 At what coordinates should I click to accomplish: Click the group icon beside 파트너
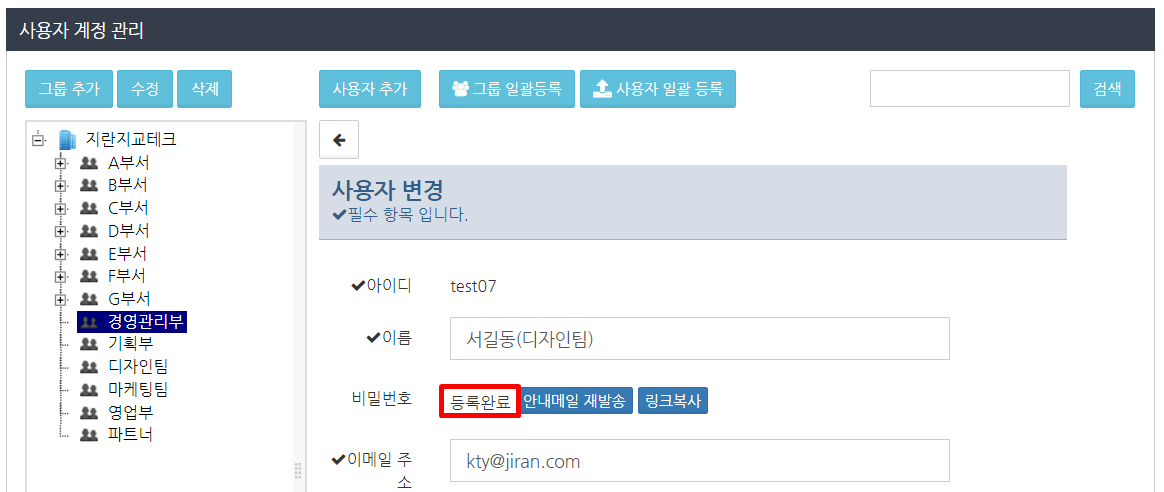(x=88, y=434)
